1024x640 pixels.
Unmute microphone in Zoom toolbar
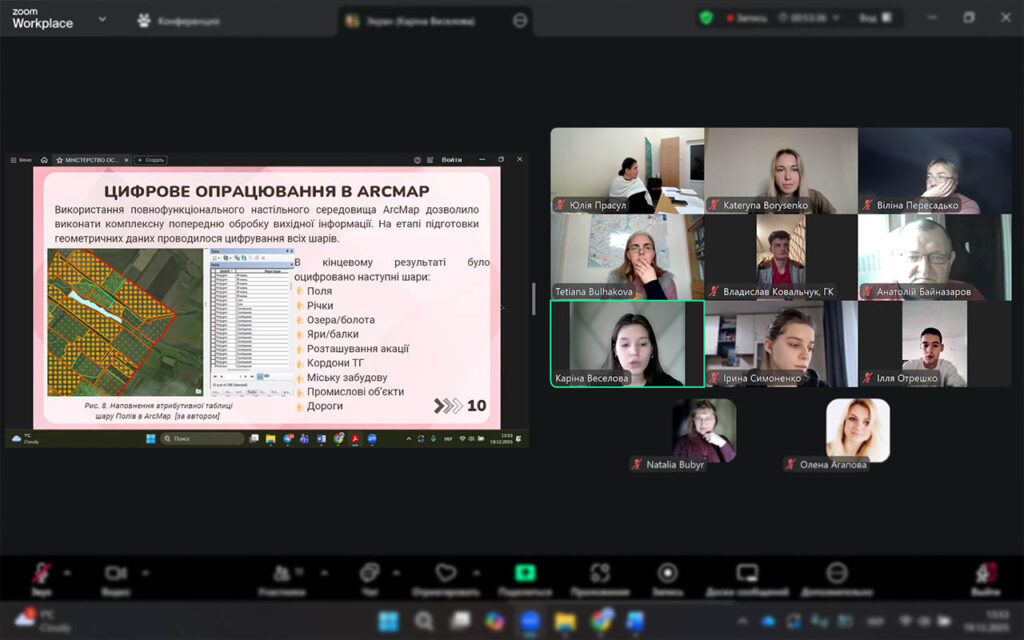pyautogui.click(x=42, y=574)
